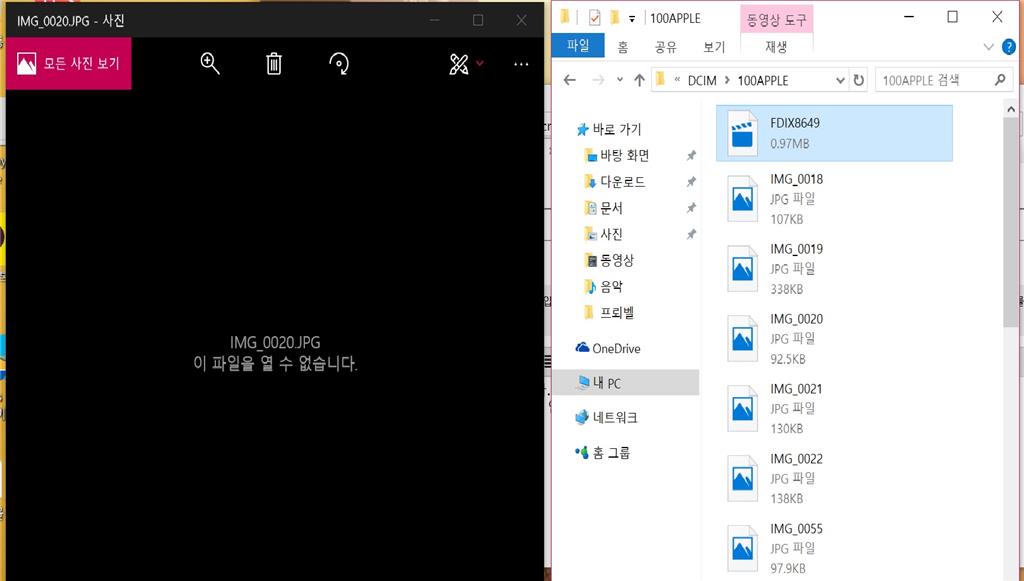
Task: Click the pin icon beside 사진
Action: coord(690,234)
